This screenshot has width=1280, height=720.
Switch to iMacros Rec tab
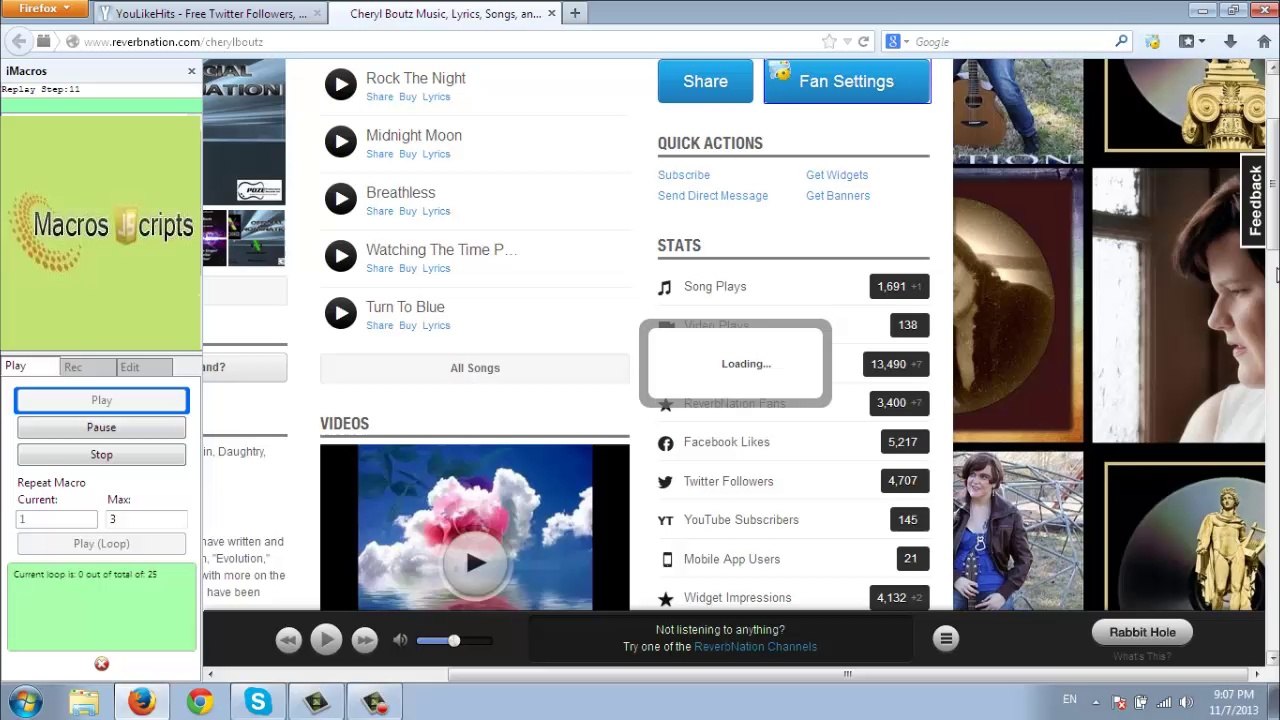click(x=87, y=367)
